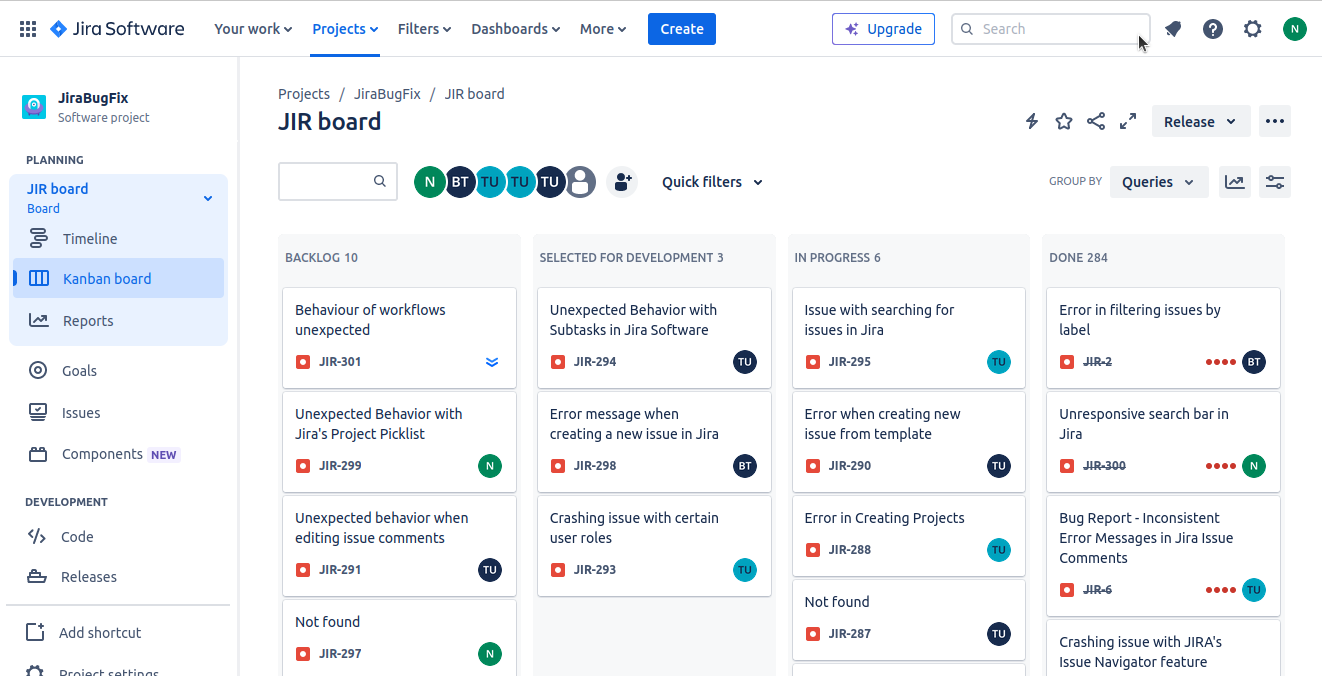Viewport: 1322px width, 676px height.
Task: Open the notifications bell icon
Action: pos(1173,29)
